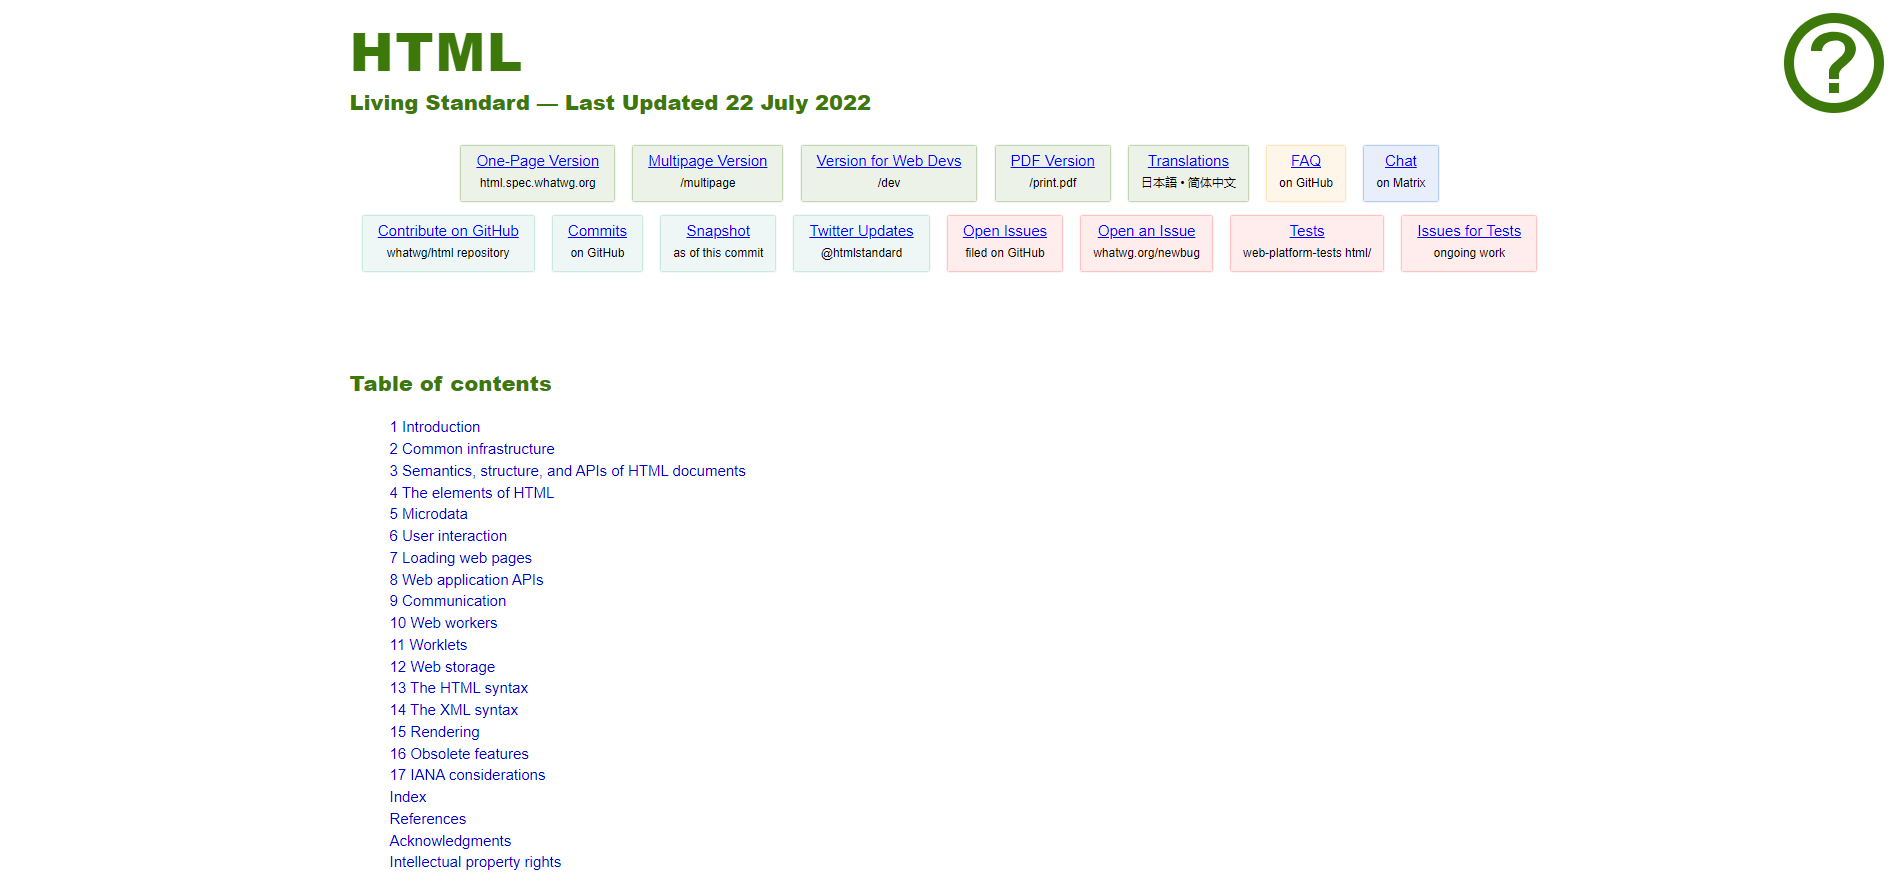Click the 'Table of contents' heading
Image resolution: width=1895 pixels, height=887 pixels.
(x=450, y=384)
